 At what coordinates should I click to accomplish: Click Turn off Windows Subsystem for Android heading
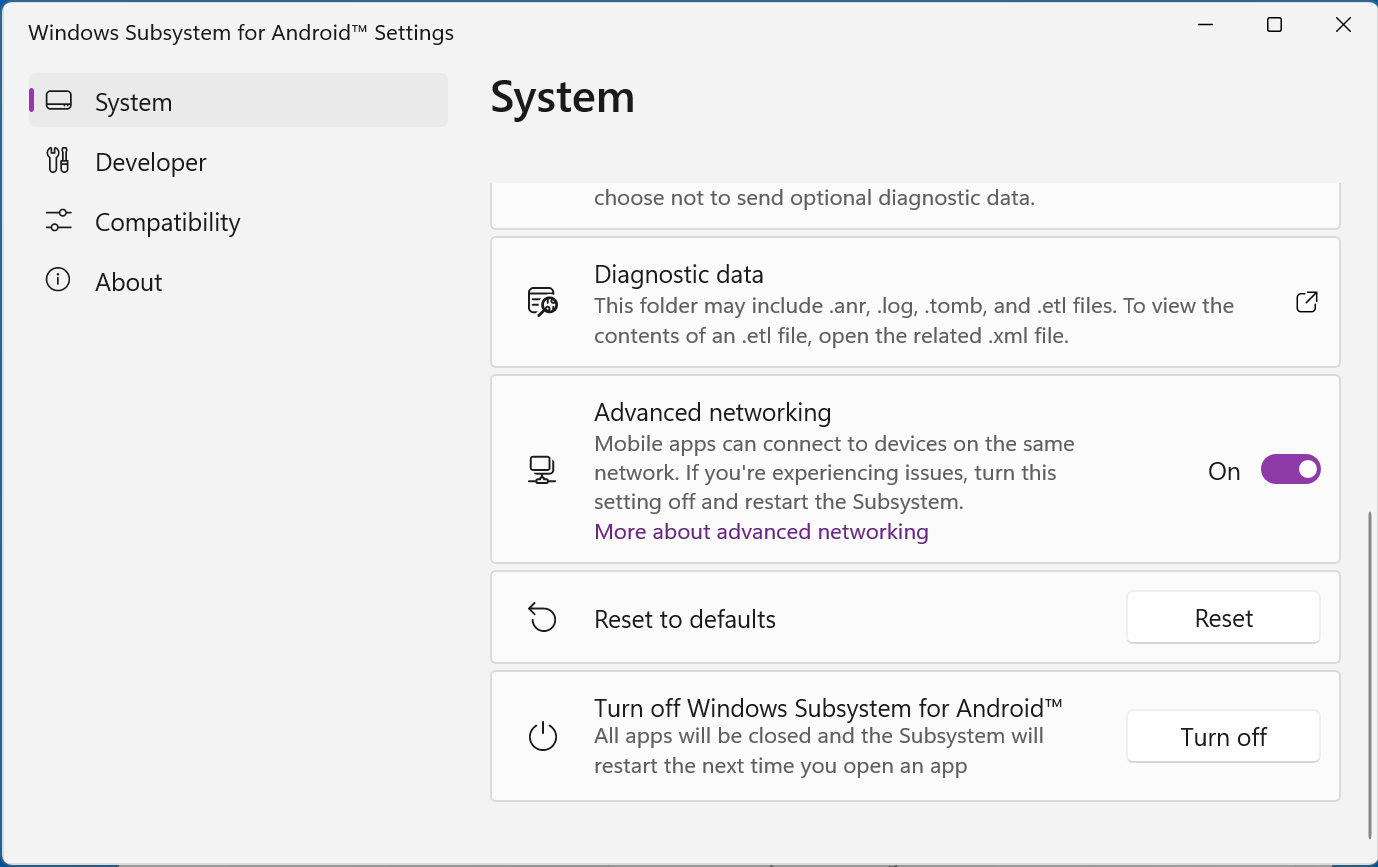click(828, 708)
